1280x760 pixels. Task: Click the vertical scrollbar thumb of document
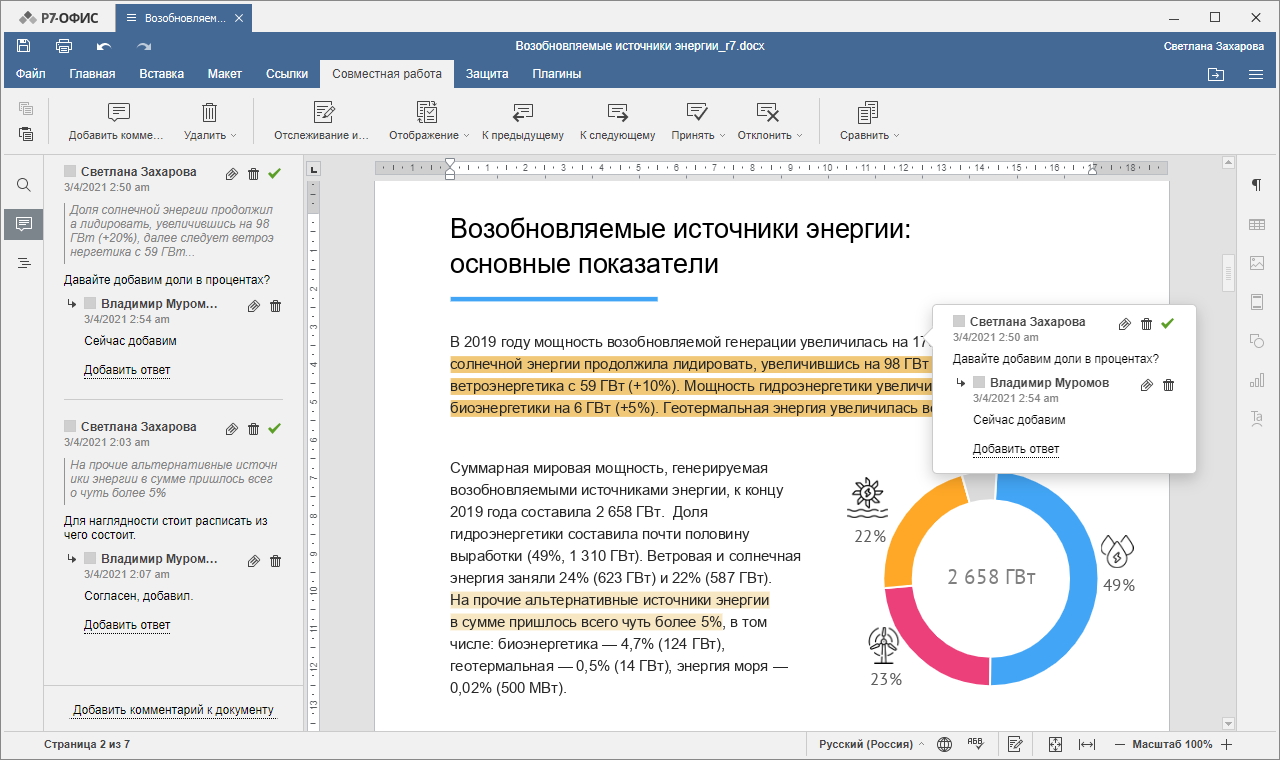coord(1229,273)
